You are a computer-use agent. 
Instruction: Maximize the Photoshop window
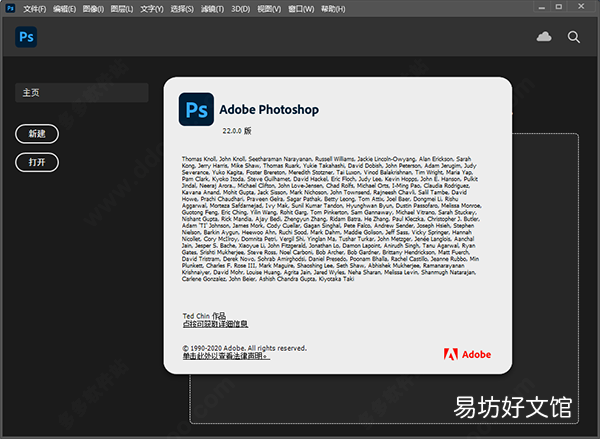559,7
